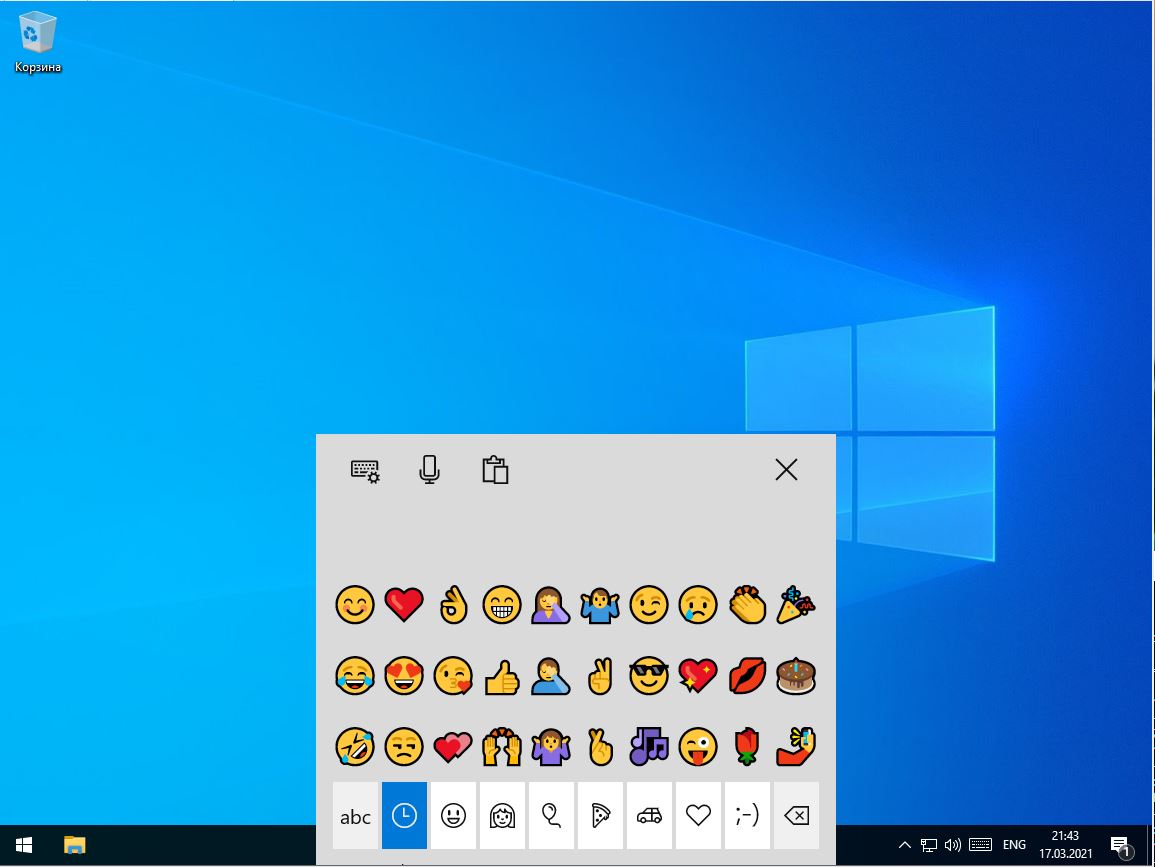
Task: Open the balloon celebrations emoji tab
Action: tap(551, 815)
